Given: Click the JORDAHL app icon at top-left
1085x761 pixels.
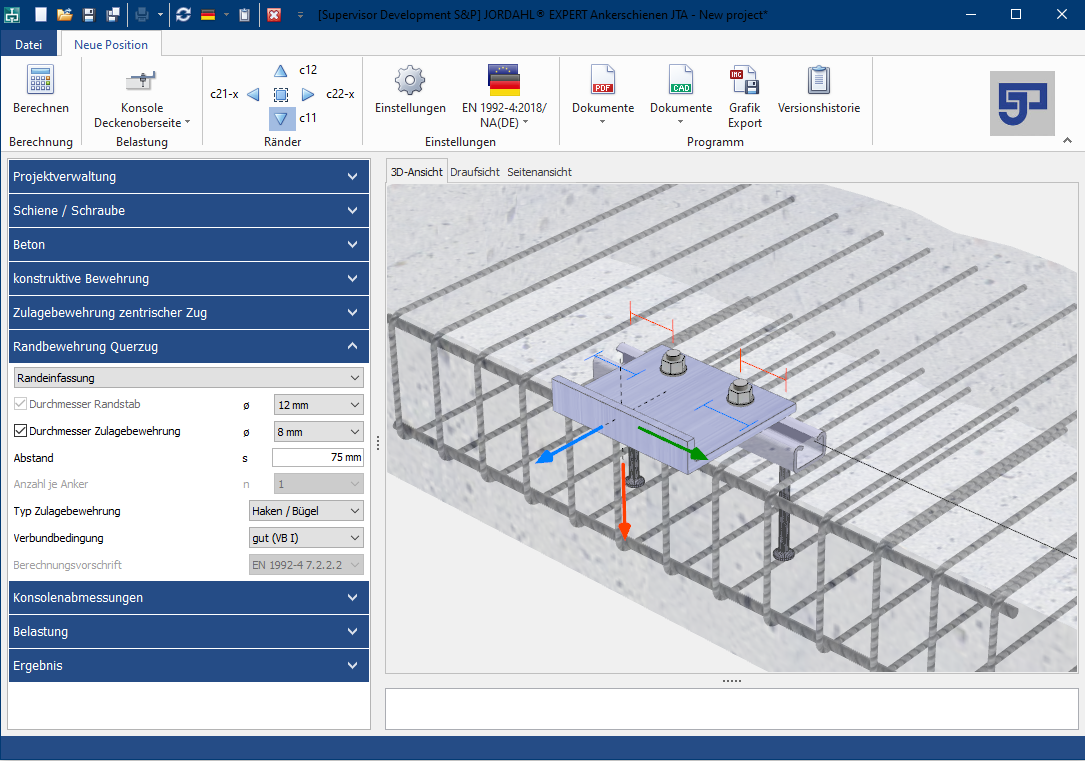Looking at the screenshot, I should (12, 15).
